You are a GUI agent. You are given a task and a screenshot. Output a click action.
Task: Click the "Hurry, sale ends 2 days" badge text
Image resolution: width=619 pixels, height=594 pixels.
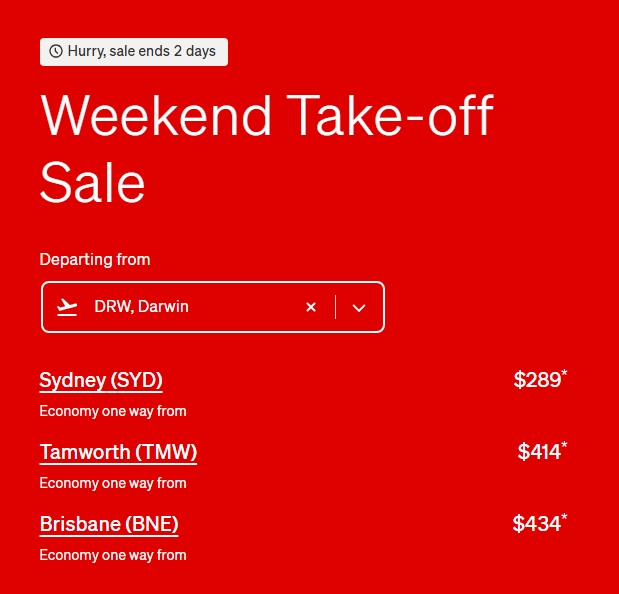(141, 51)
